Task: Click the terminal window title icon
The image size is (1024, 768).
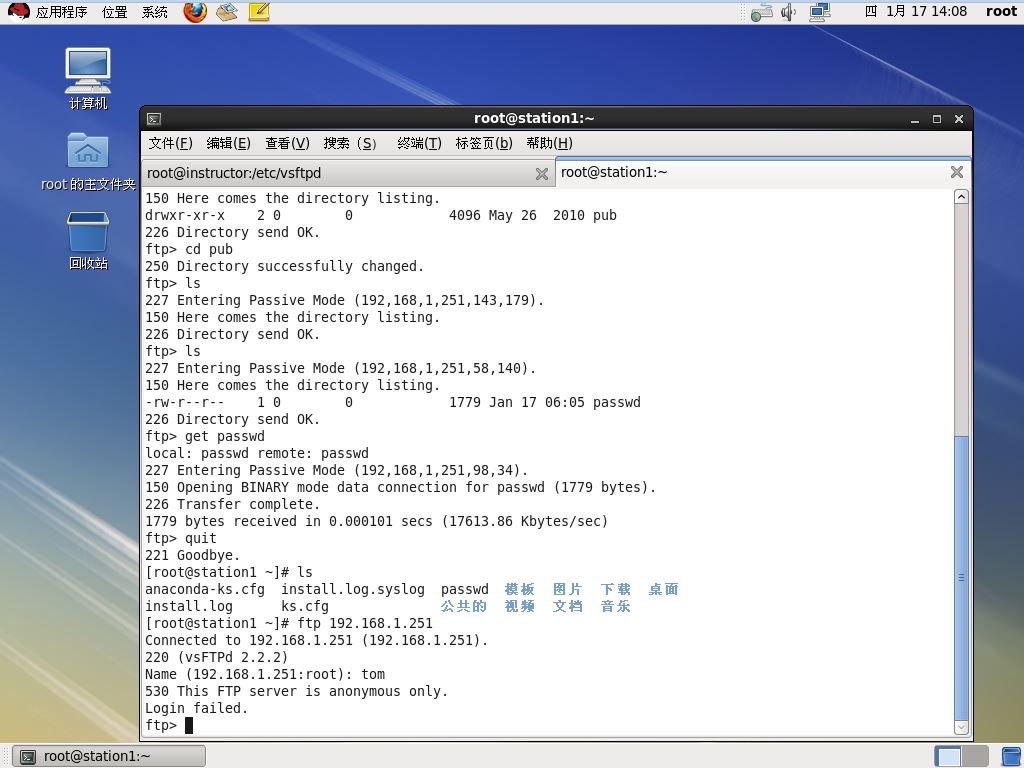Action: coord(154,119)
